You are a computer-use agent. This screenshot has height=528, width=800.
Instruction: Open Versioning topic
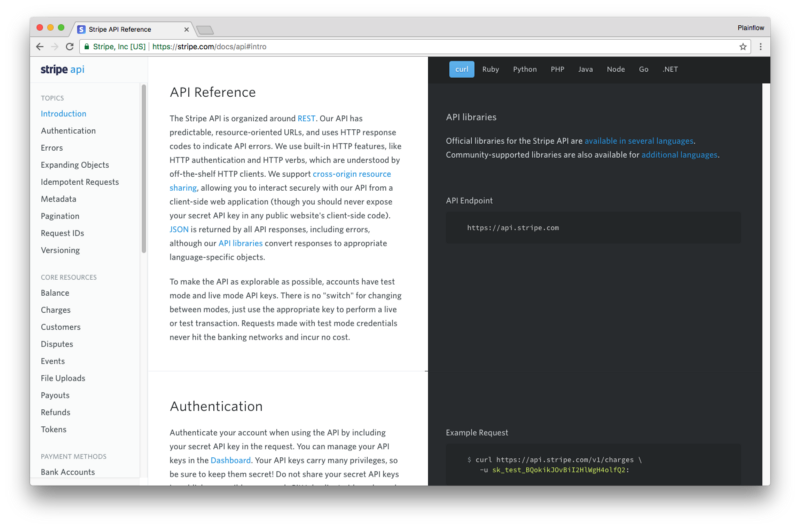[x=60, y=250]
